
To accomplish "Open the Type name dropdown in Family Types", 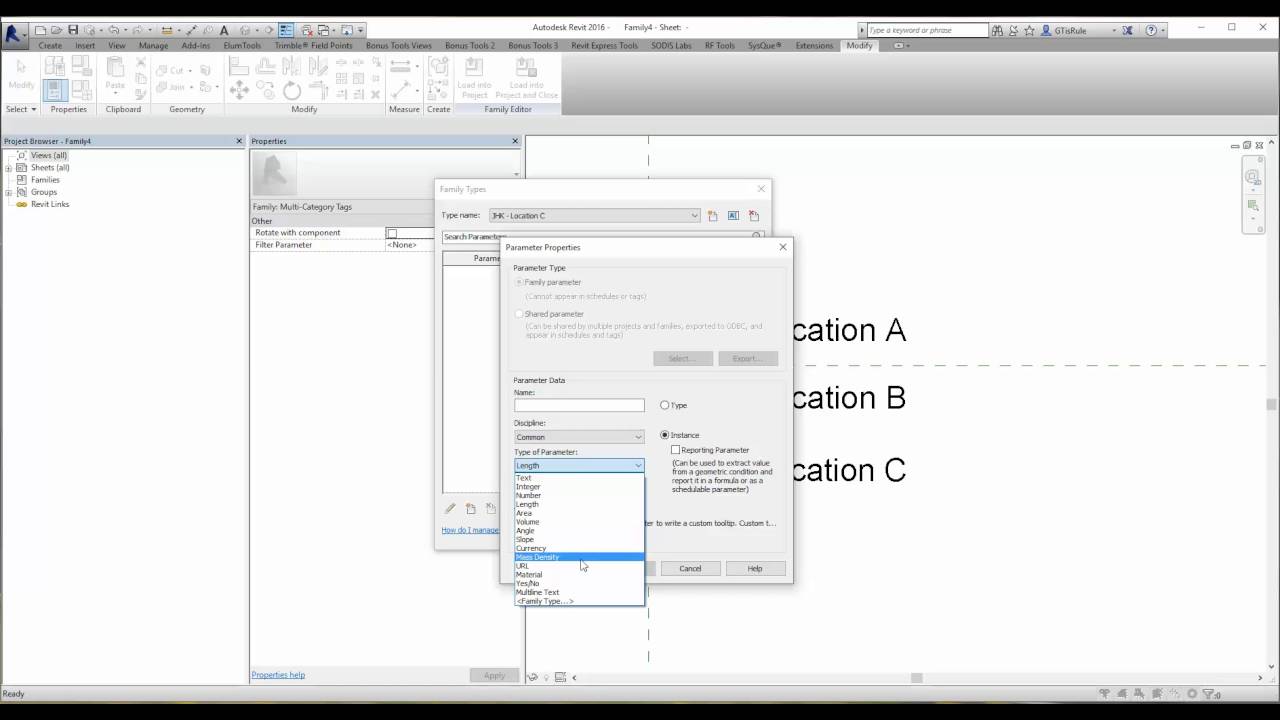I will 594,215.
